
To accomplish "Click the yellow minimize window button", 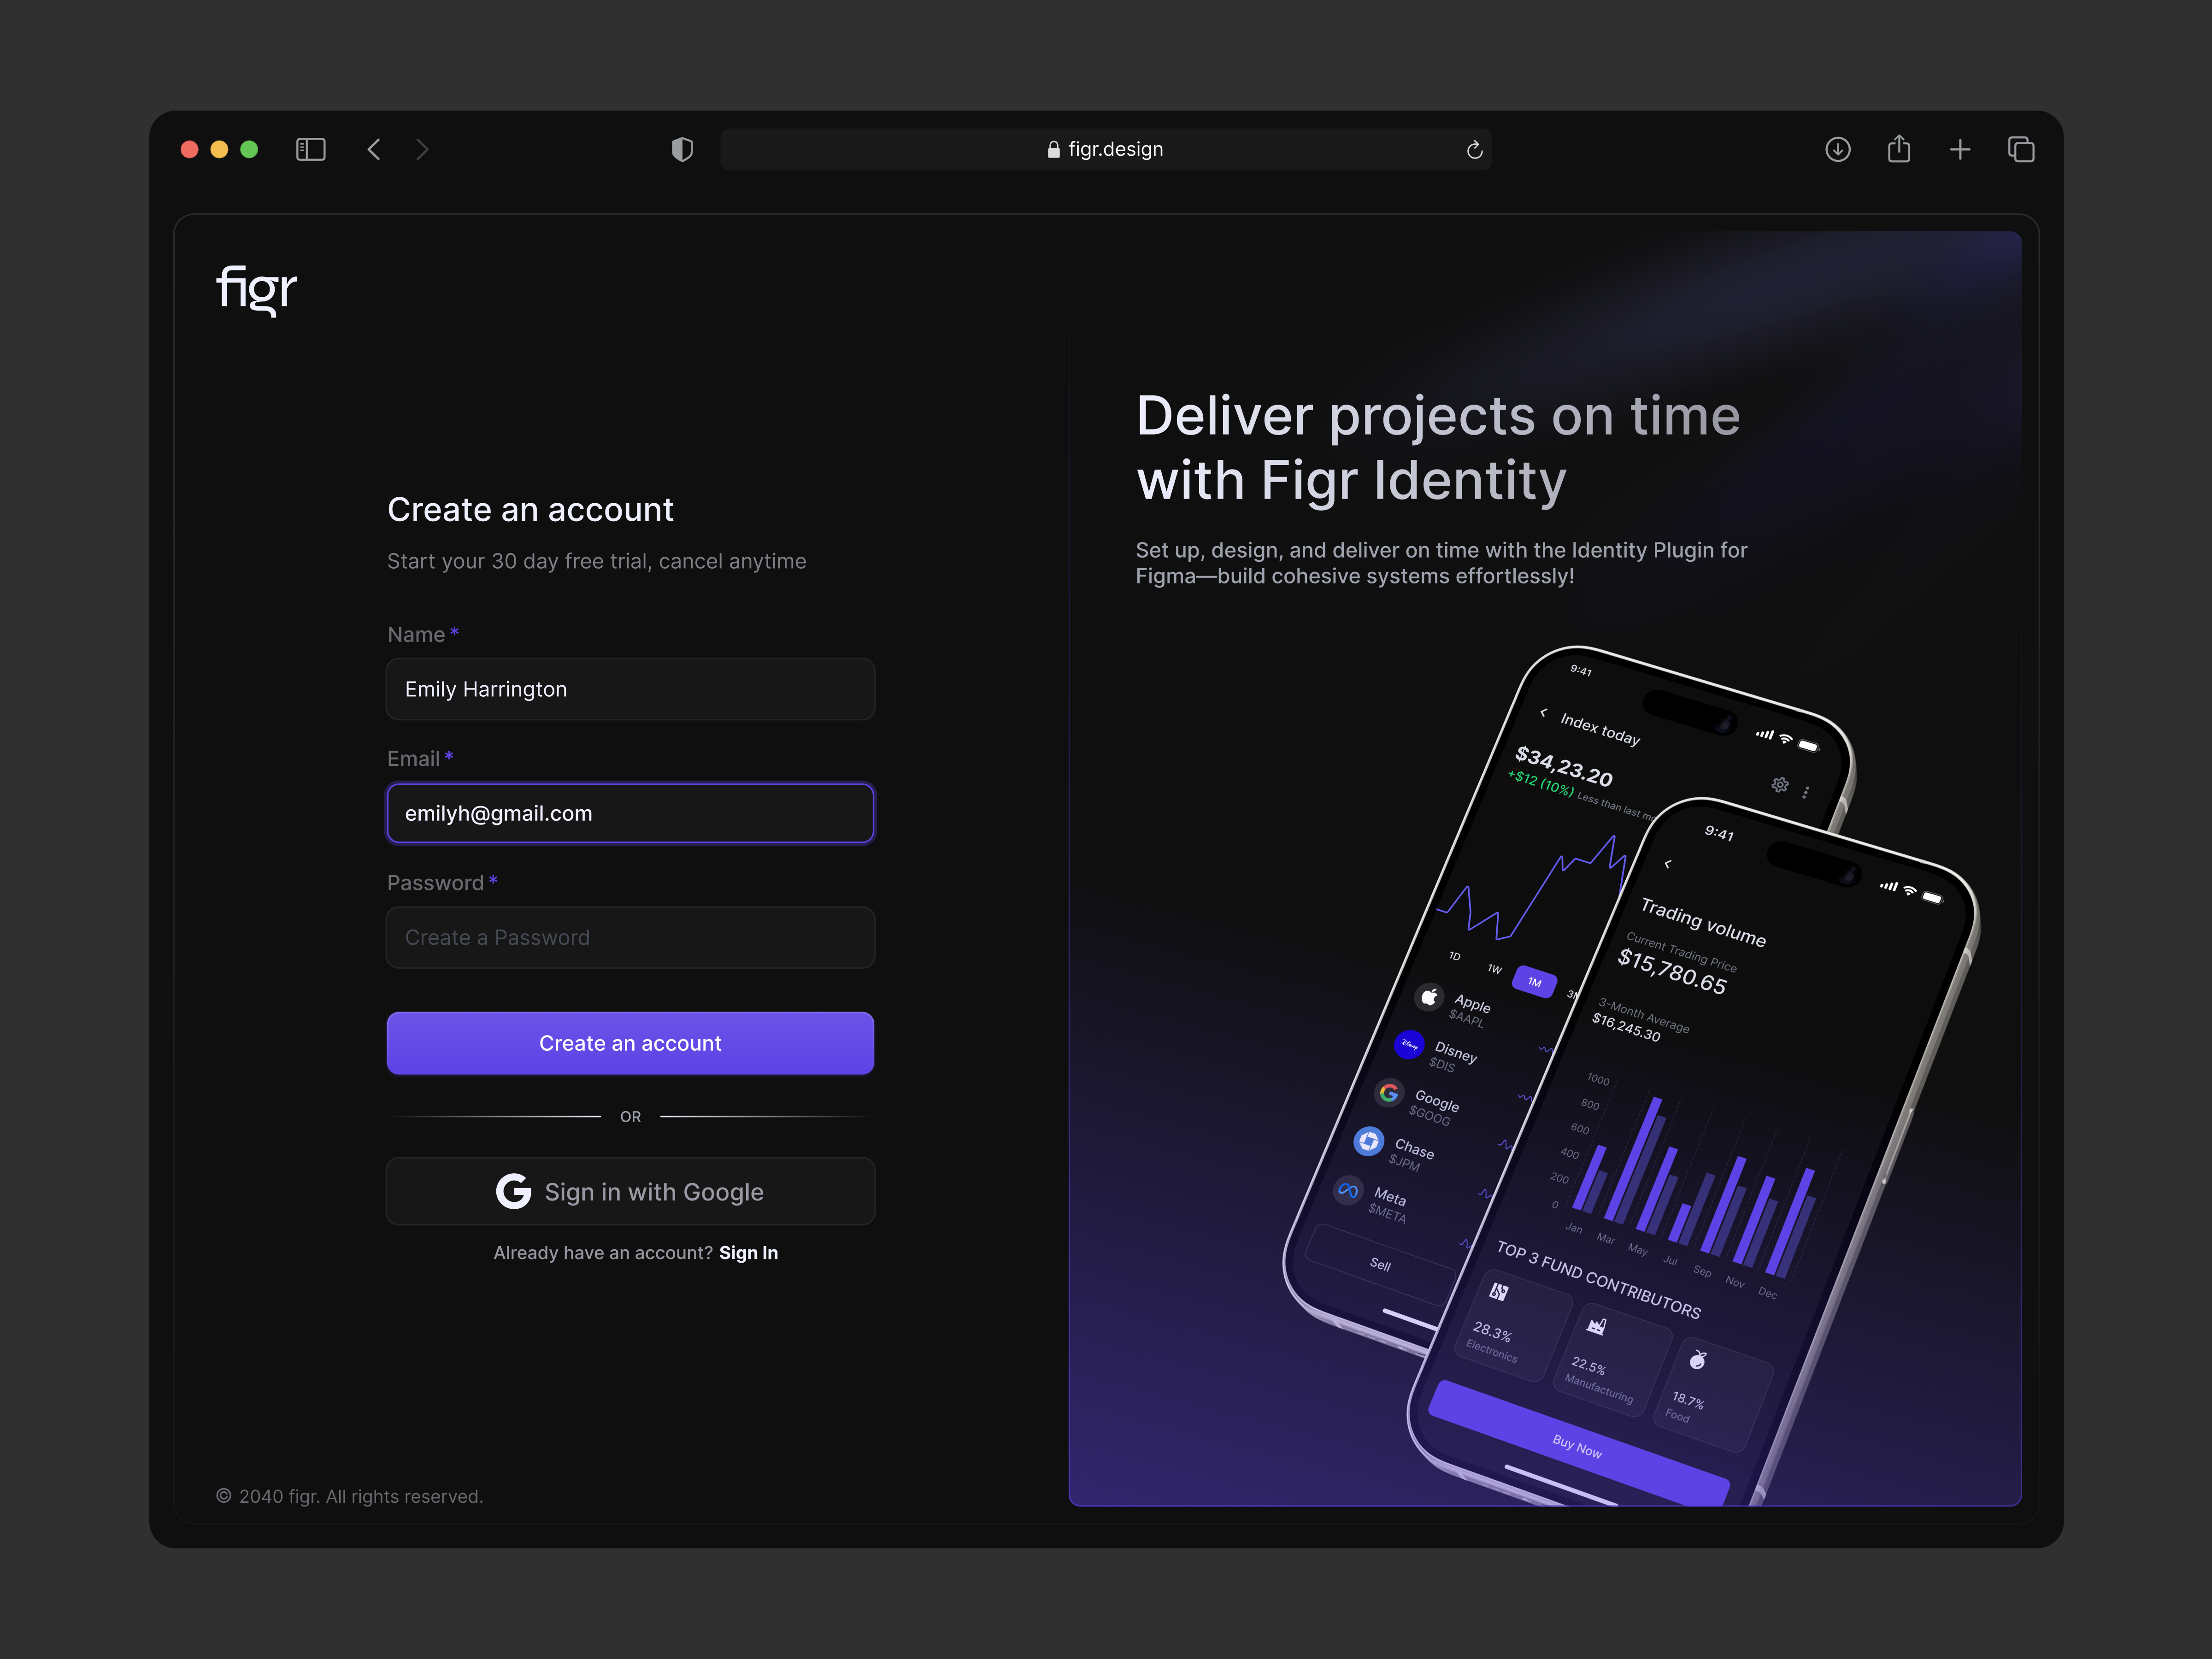I will [x=219, y=149].
